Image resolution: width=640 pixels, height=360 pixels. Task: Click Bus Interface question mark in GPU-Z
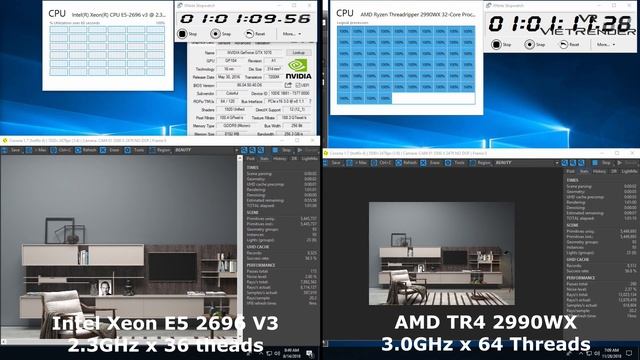coord(310,101)
